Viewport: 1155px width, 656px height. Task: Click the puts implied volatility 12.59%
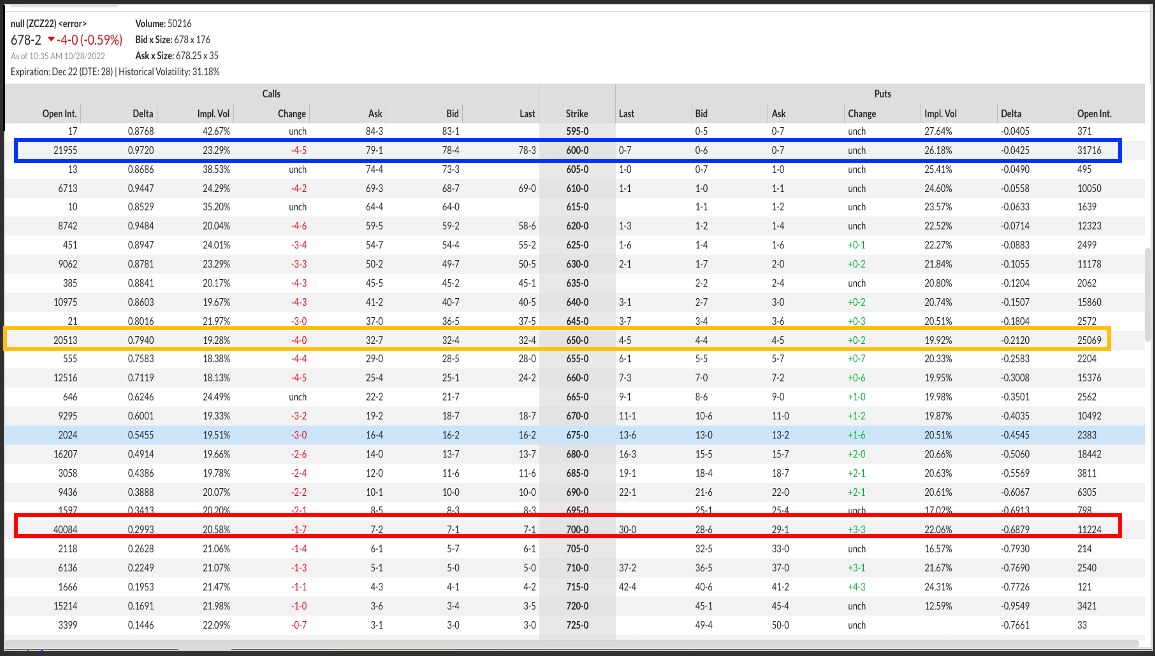point(938,606)
